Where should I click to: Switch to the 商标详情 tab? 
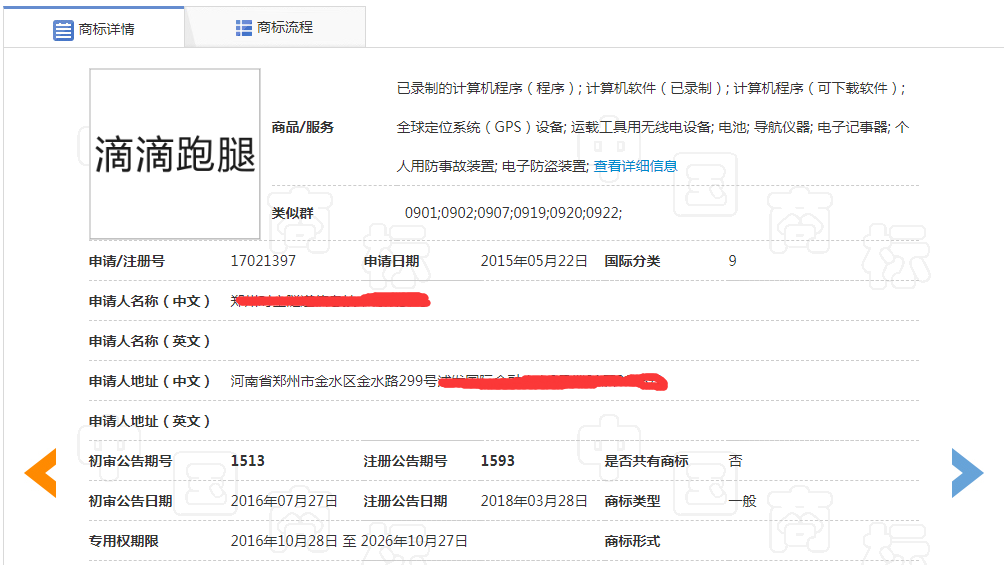(94, 28)
